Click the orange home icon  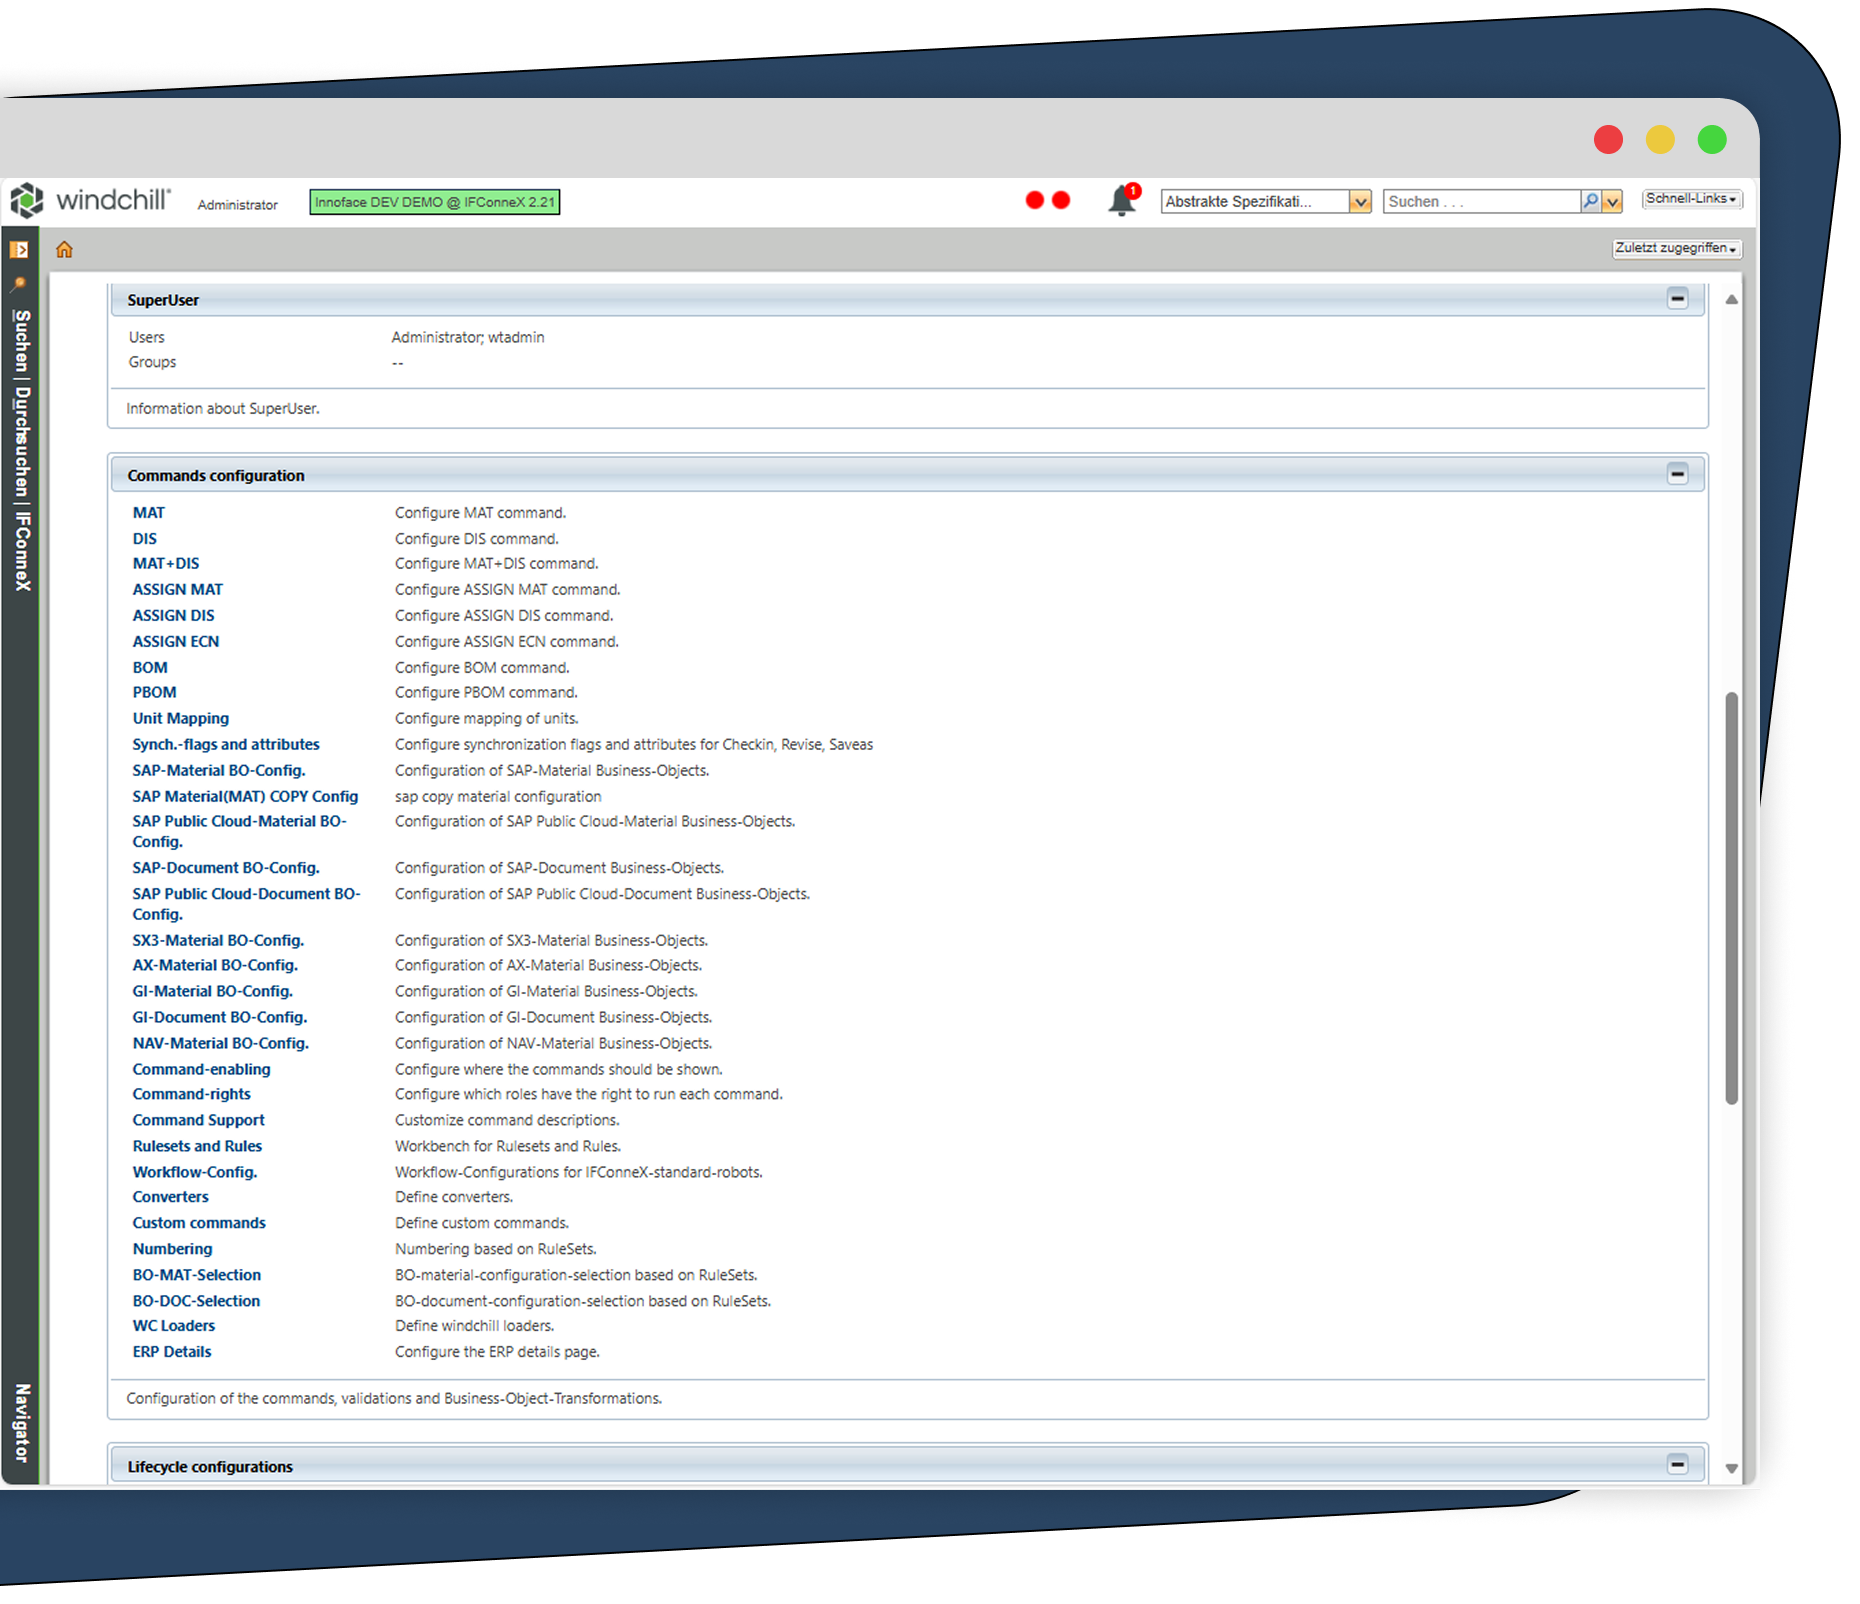coord(64,250)
